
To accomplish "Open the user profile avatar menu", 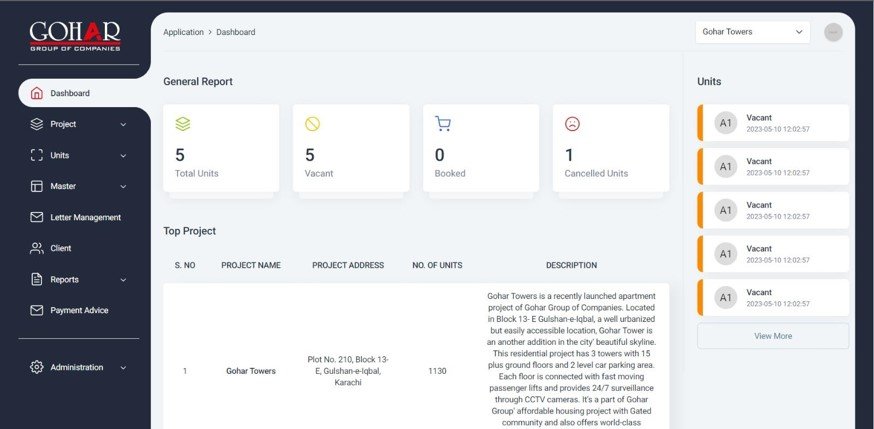I will pyautogui.click(x=833, y=32).
